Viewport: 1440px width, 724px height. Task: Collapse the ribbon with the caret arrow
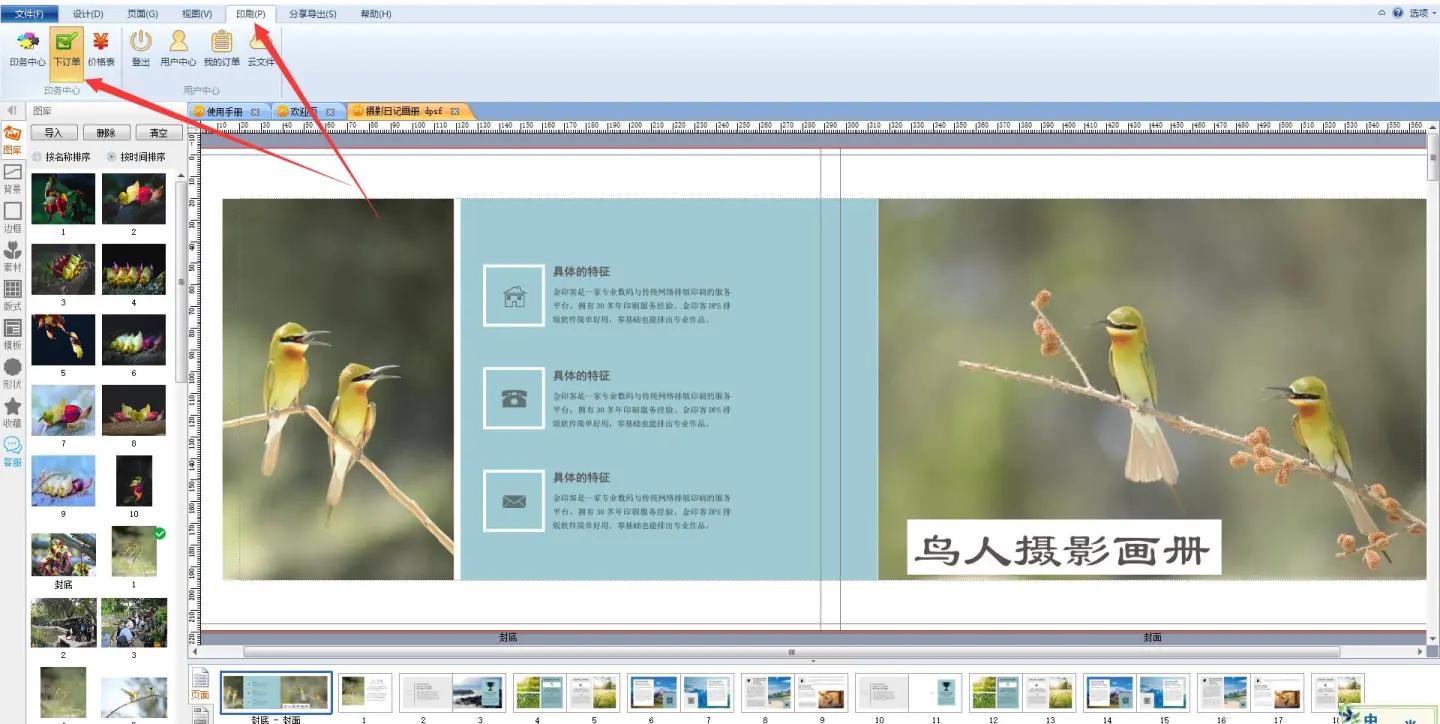1382,13
